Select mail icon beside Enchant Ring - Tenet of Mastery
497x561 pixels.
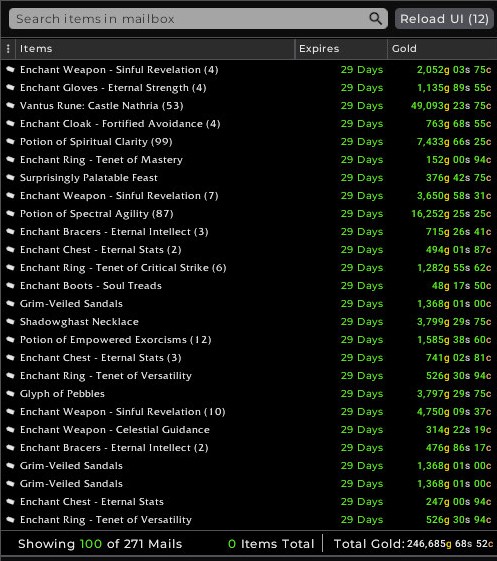[10, 160]
